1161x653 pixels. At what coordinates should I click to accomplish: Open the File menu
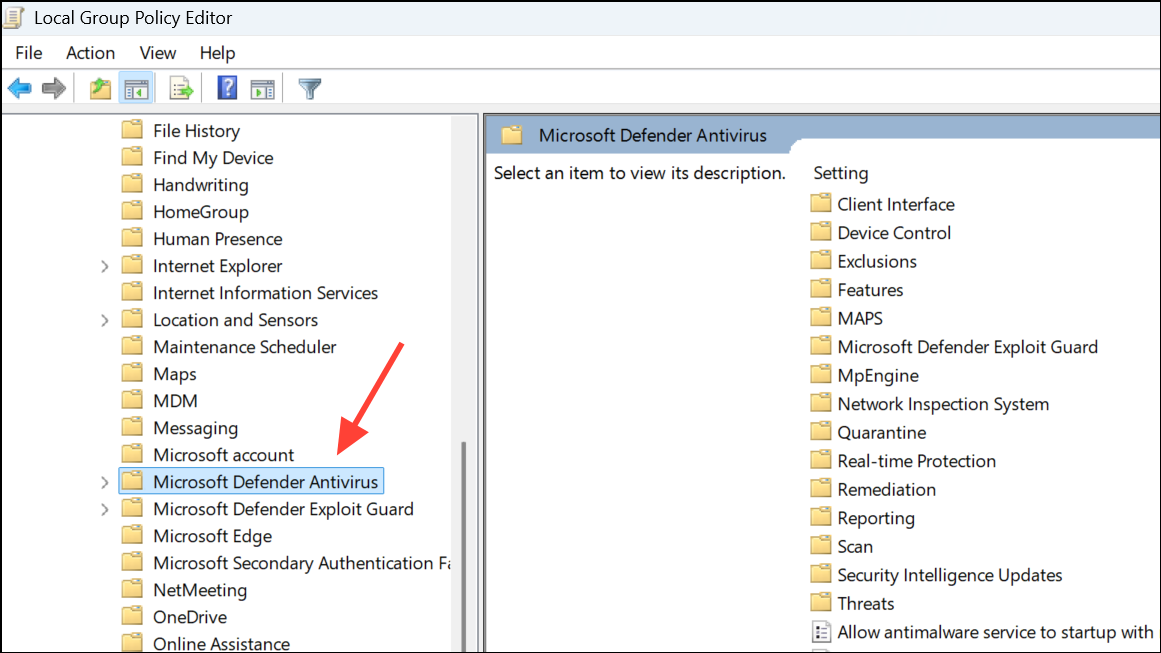(28, 53)
